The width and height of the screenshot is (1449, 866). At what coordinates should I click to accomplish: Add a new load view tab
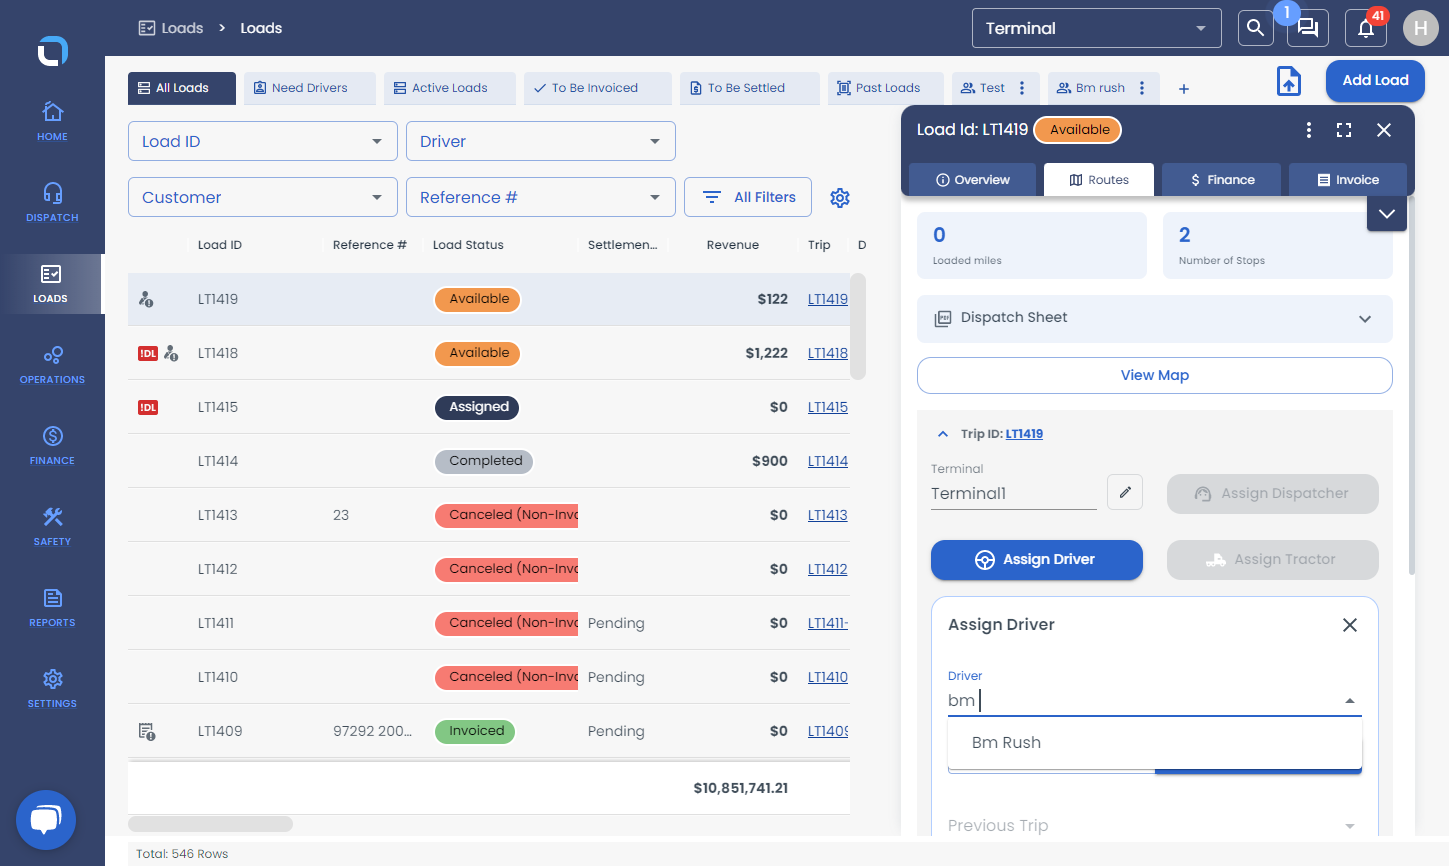pyautogui.click(x=1184, y=89)
